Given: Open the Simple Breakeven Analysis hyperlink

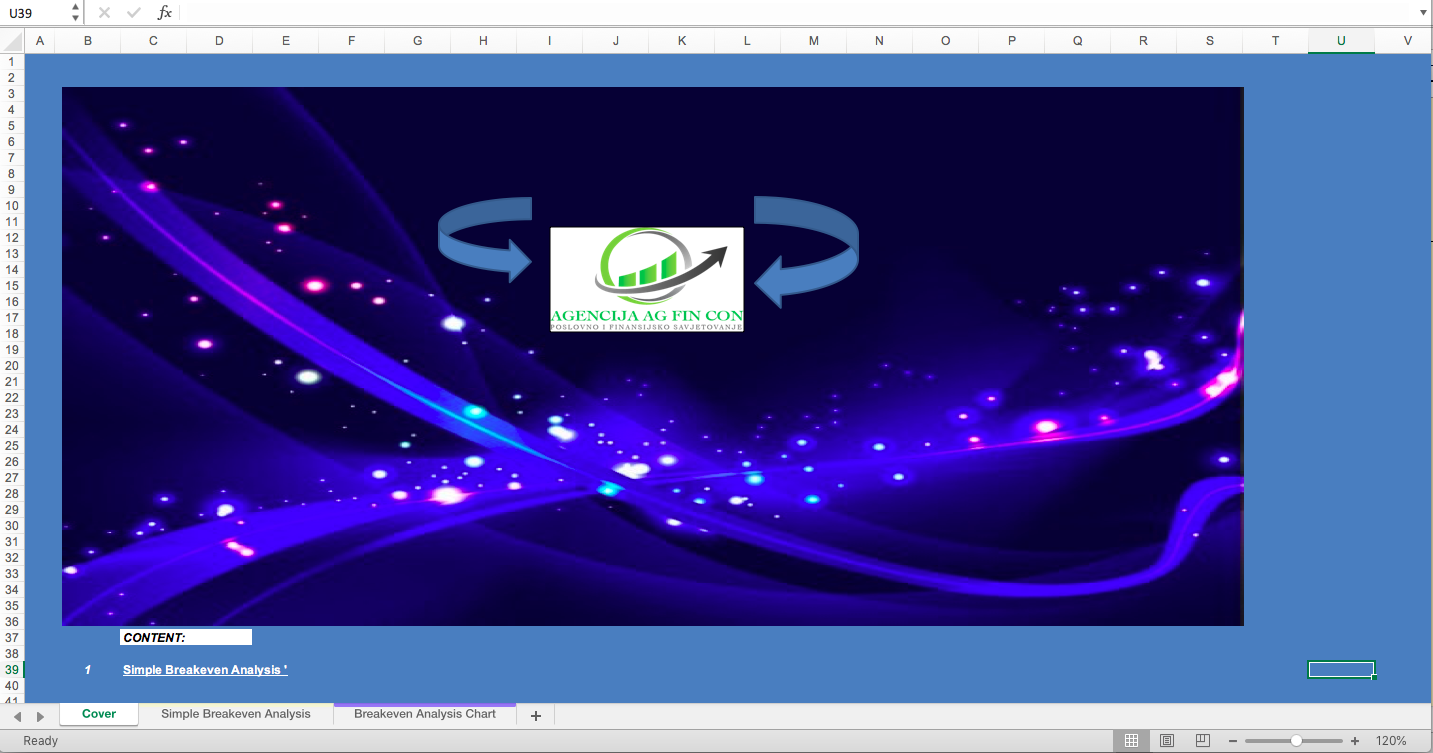Looking at the screenshot, I should tap(205, 669).
